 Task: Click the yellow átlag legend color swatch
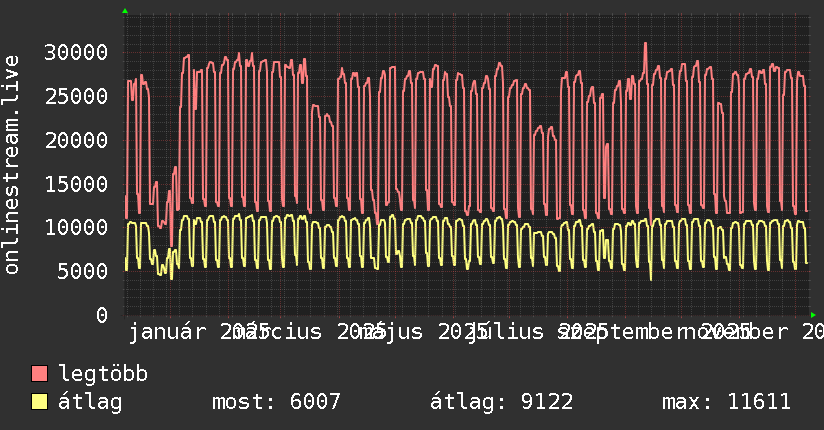(x=40, y=402)
